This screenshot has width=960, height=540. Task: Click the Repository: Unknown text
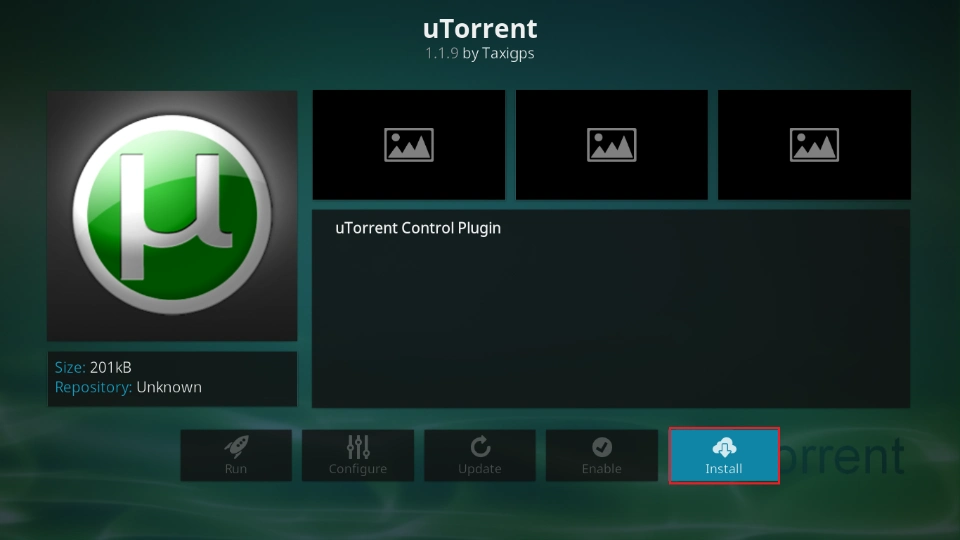coord(128,387)
